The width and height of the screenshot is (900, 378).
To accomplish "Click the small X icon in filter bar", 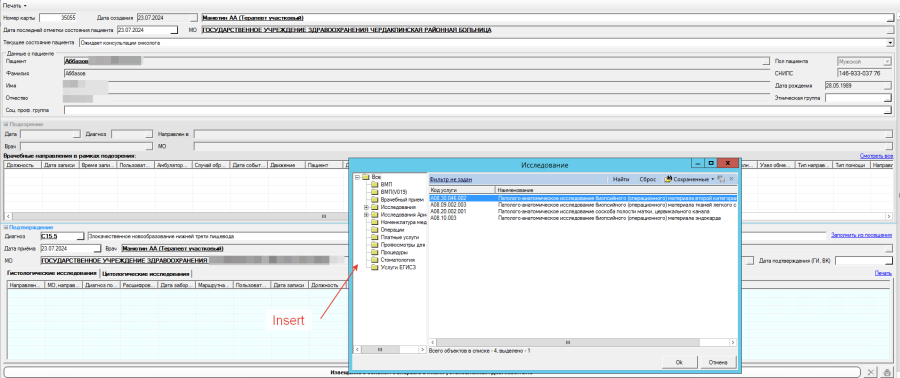I will [x=731, y=179].
